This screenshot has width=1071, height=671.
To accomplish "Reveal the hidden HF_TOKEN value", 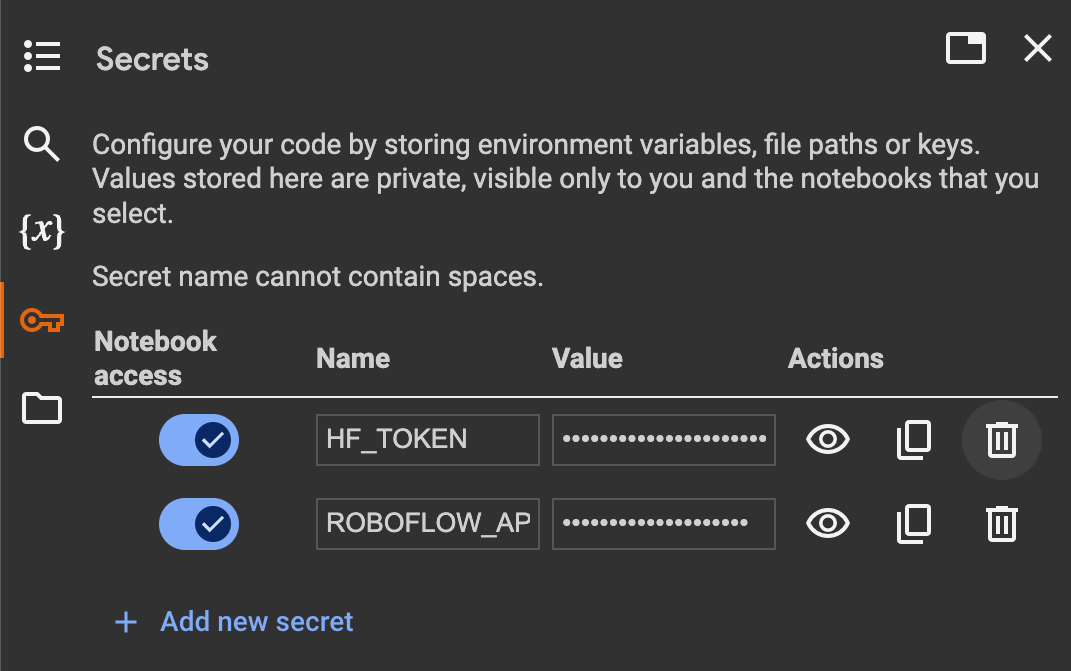I will click(827, 440).
